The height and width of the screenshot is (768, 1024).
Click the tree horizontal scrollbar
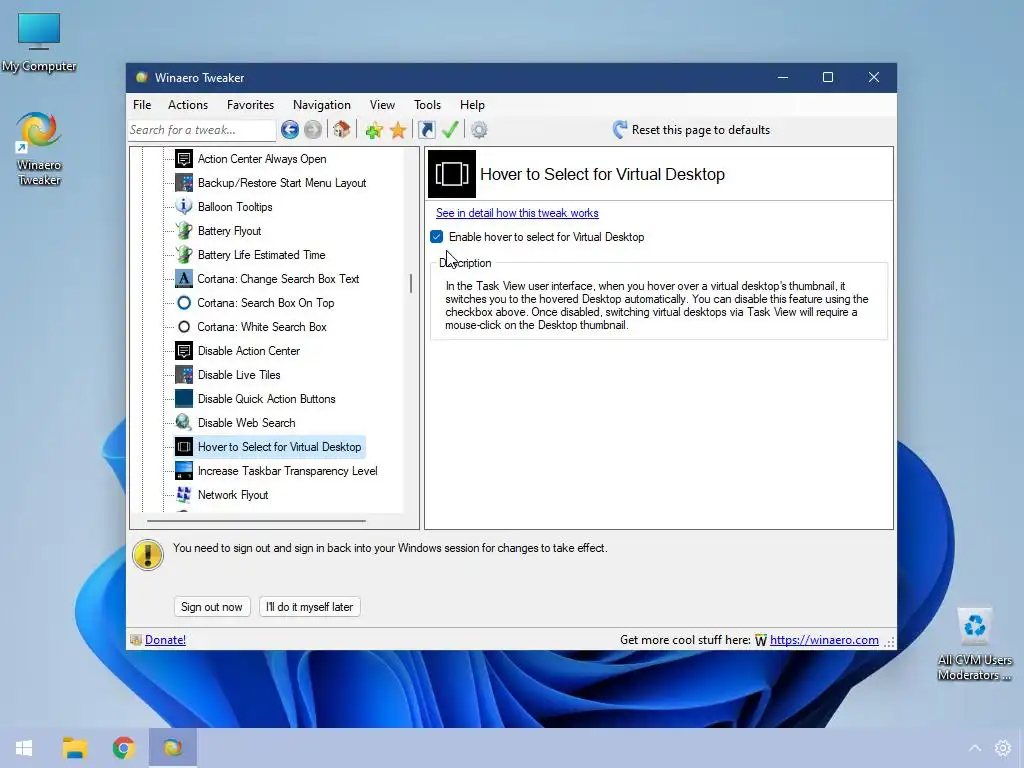pyautogui.click(x=256, y=521)
